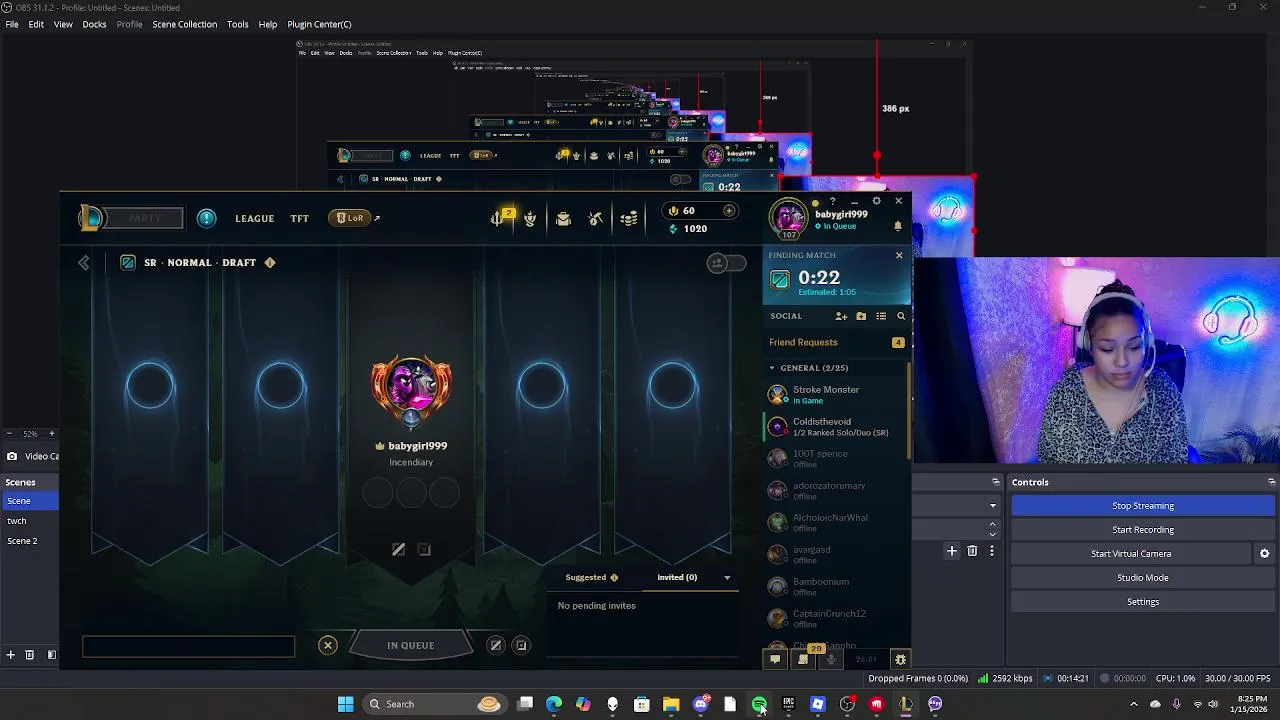Image resolution: width=1280 pixels, height=720 pixels.
Task: Open the exclamation-mark notices icon
Action: 206,218
